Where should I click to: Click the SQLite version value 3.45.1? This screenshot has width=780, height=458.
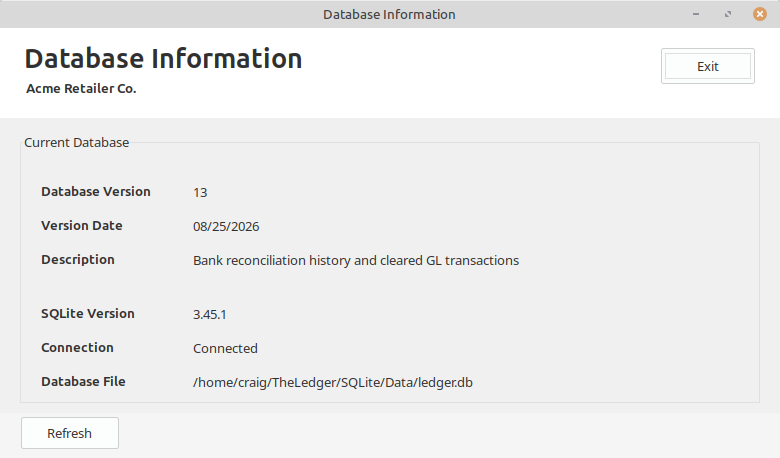(x=209, y=314)
